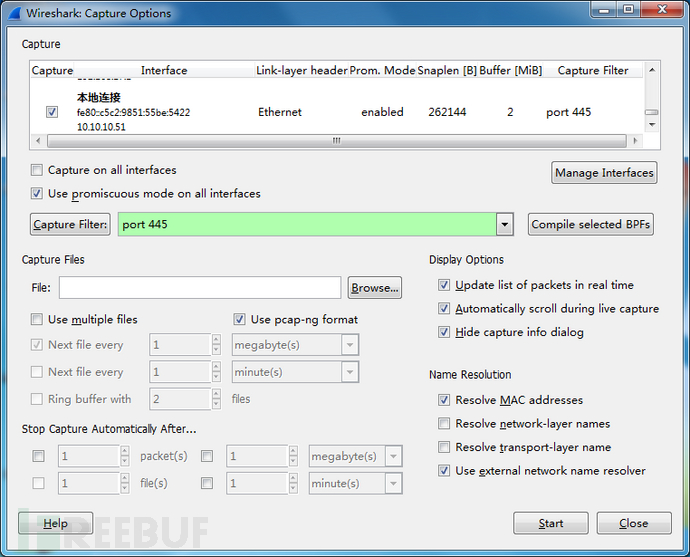Toggle Automatically scroll during live capture

pos(444,308)
